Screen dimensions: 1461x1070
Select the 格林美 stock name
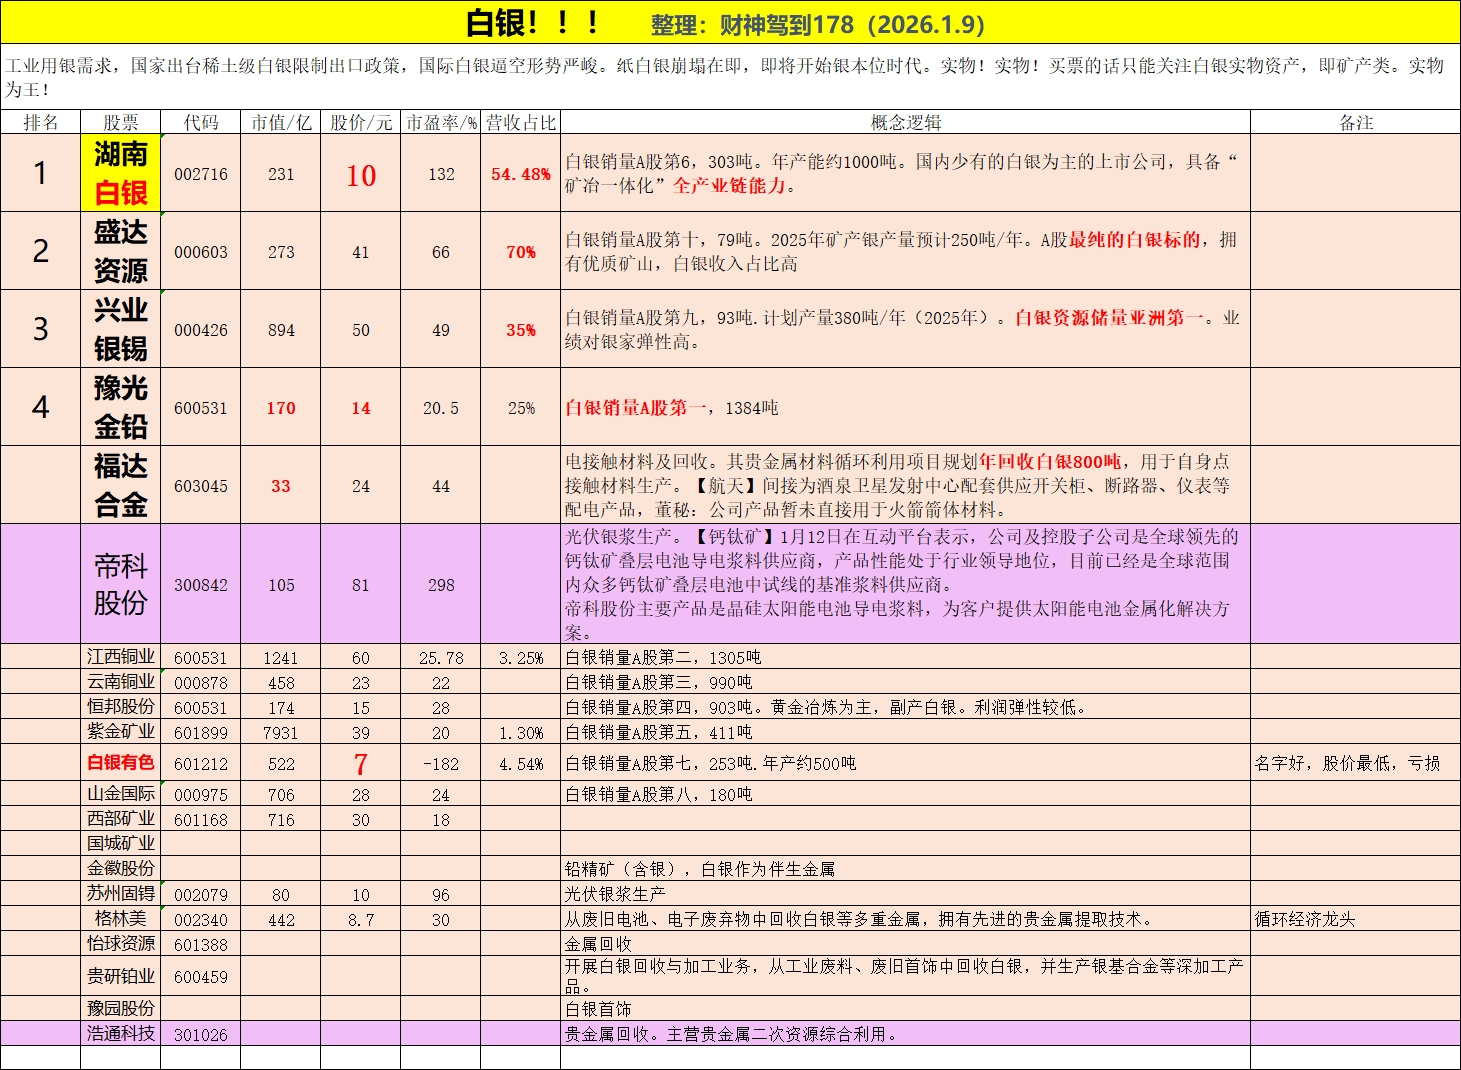(121, 918)
